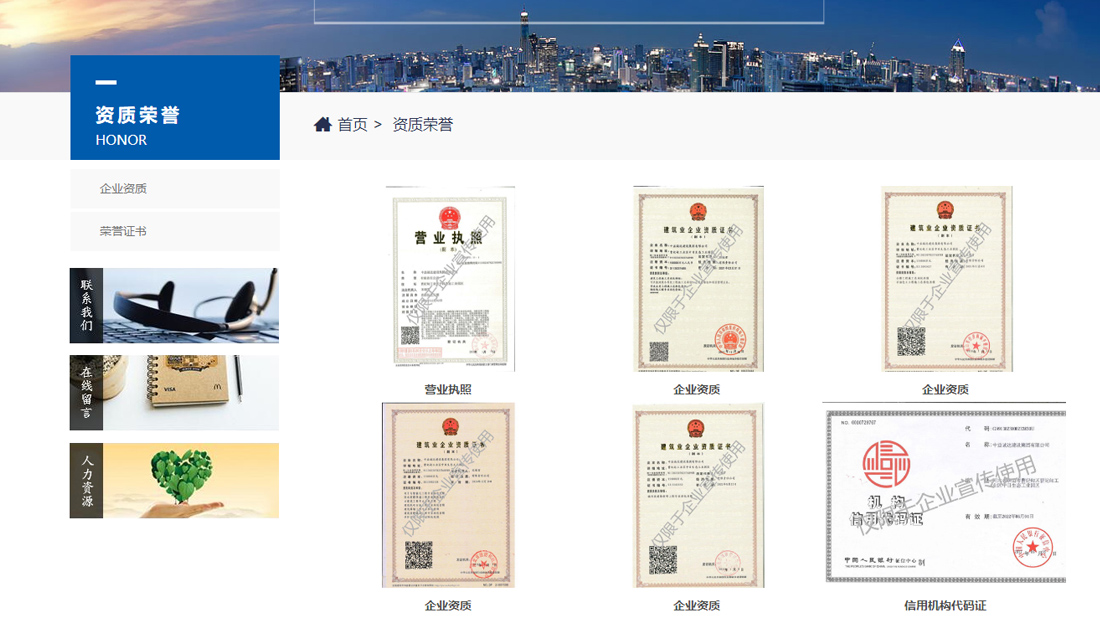Click 企业资质 caption under bottom-left certificate
Image resolution: width=1100 pixels, height=618 pixels.
pos(448,605)
